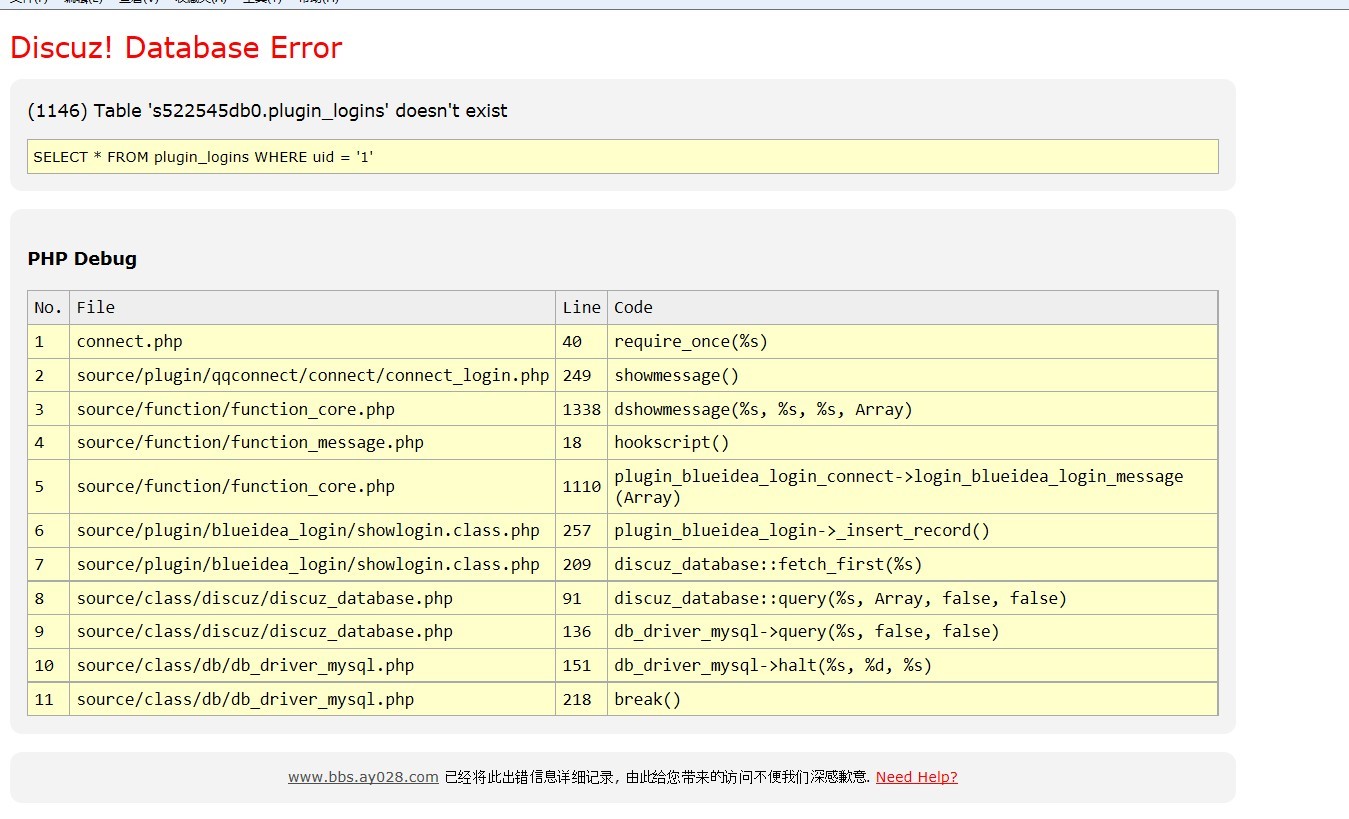1349x819 pixels.
Task: Click the function_message.php file path cell
Action: (x=250, y=443)
